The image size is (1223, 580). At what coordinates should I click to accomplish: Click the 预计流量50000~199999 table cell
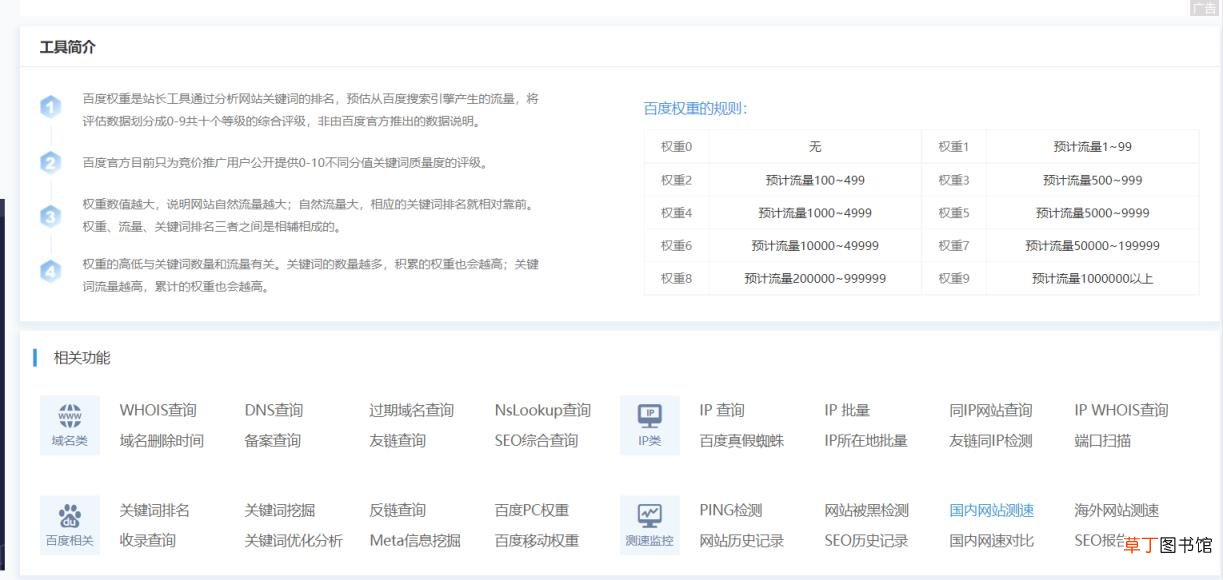pyautogui.click(x=1092, y=246)
